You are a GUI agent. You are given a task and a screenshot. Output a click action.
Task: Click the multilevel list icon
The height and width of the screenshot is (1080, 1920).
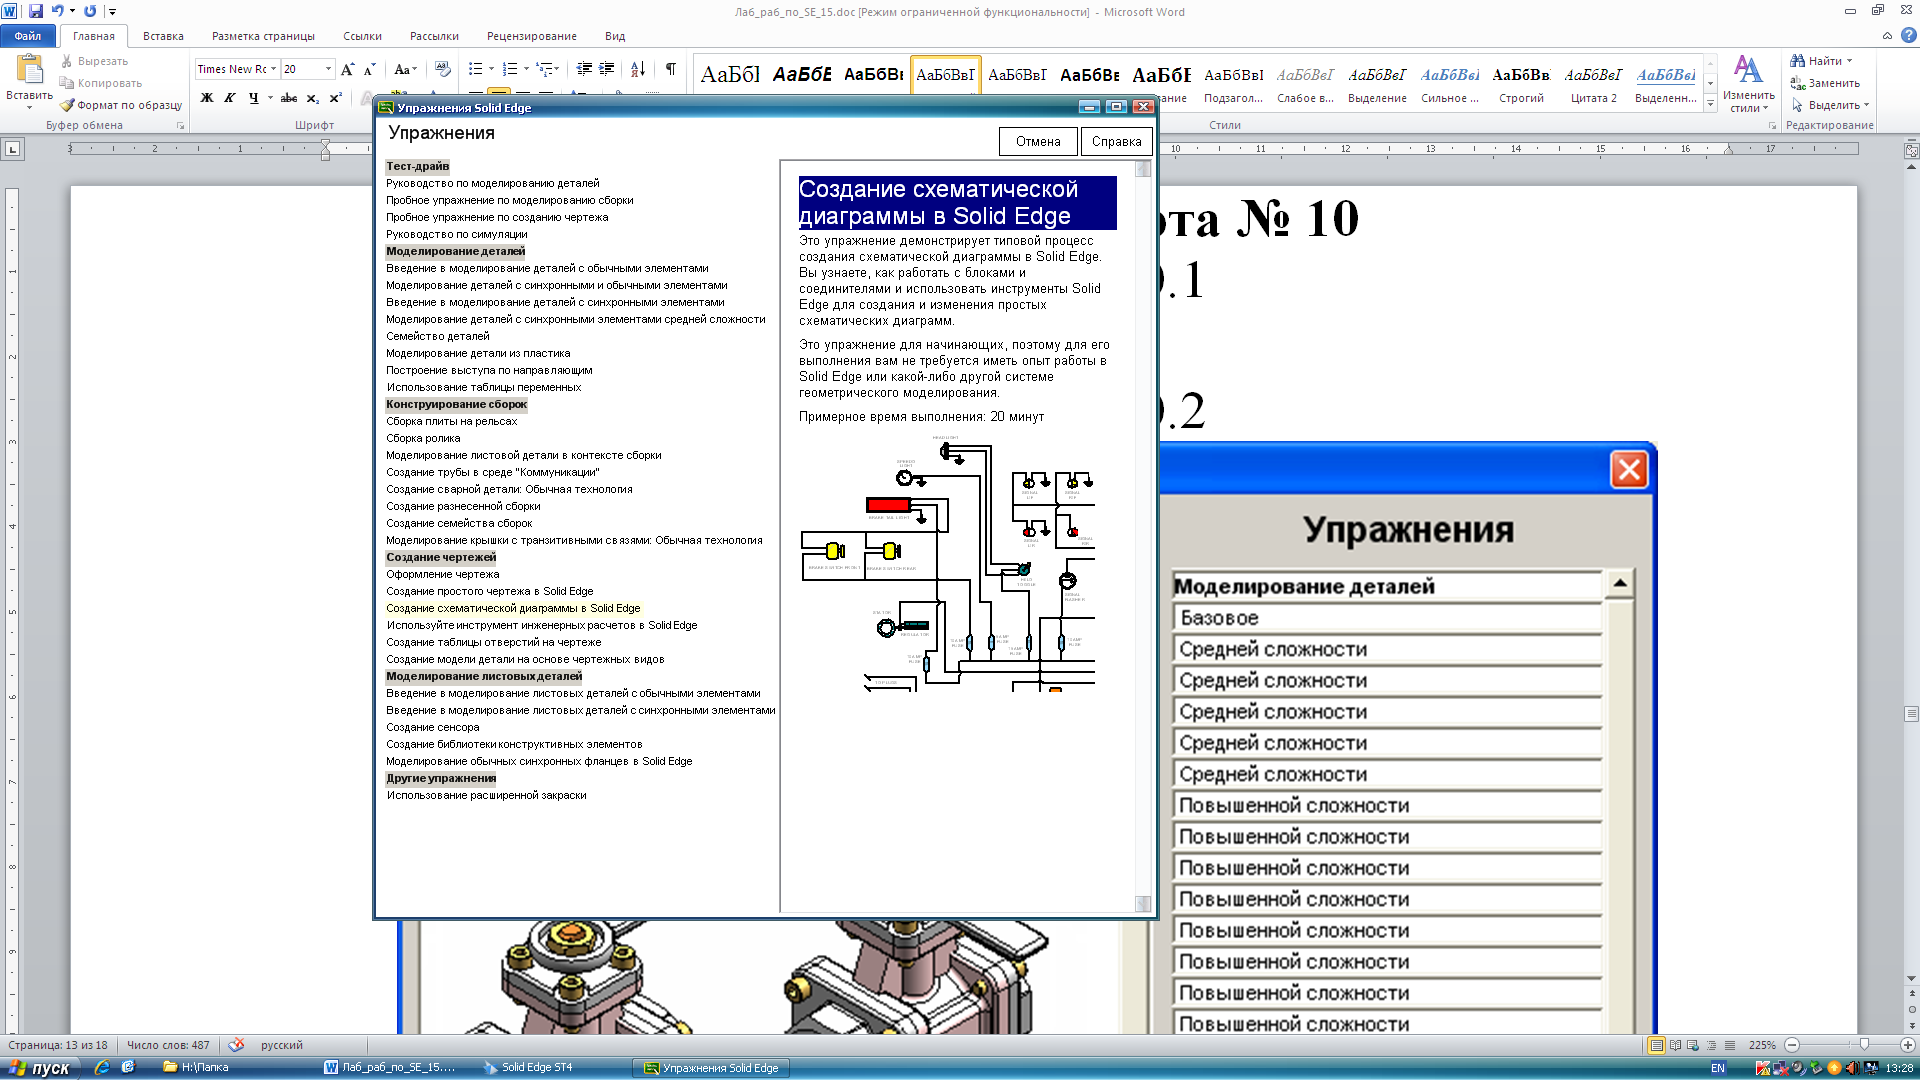(544, 69)
